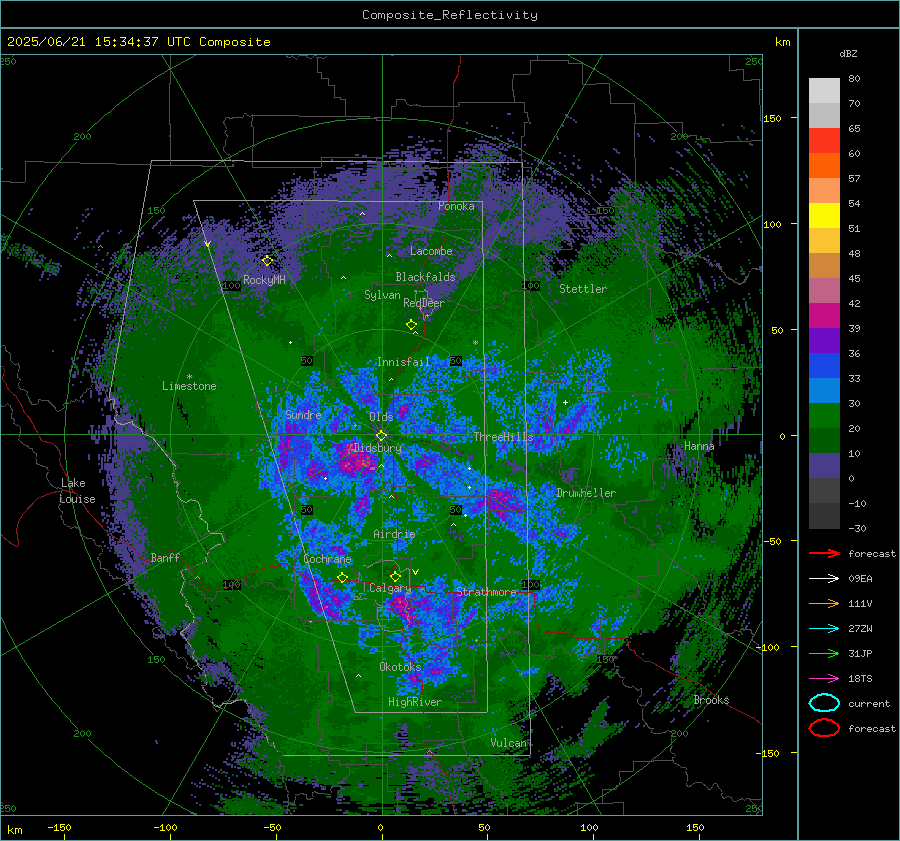The width and height of the screenshot is (900, 841).
Task: Click the cyan 27ZW arrow in legend
Action: pyautogui.click(x=824, y=629)
